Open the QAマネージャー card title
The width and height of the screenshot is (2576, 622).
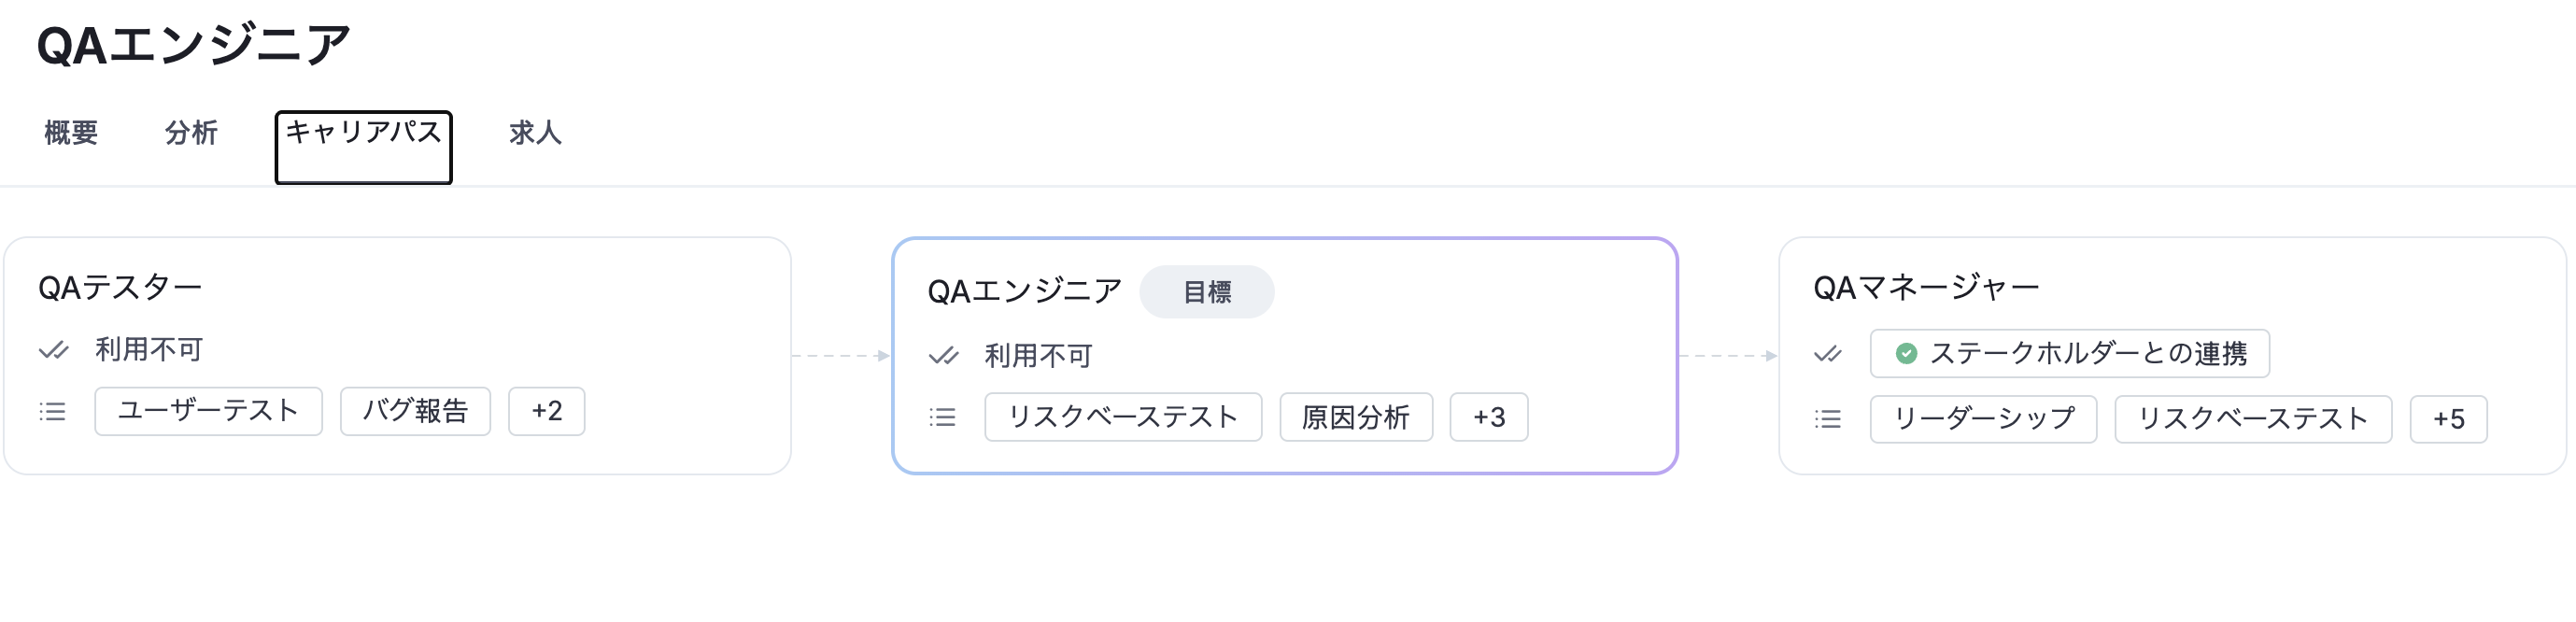tap(1926, 288)
